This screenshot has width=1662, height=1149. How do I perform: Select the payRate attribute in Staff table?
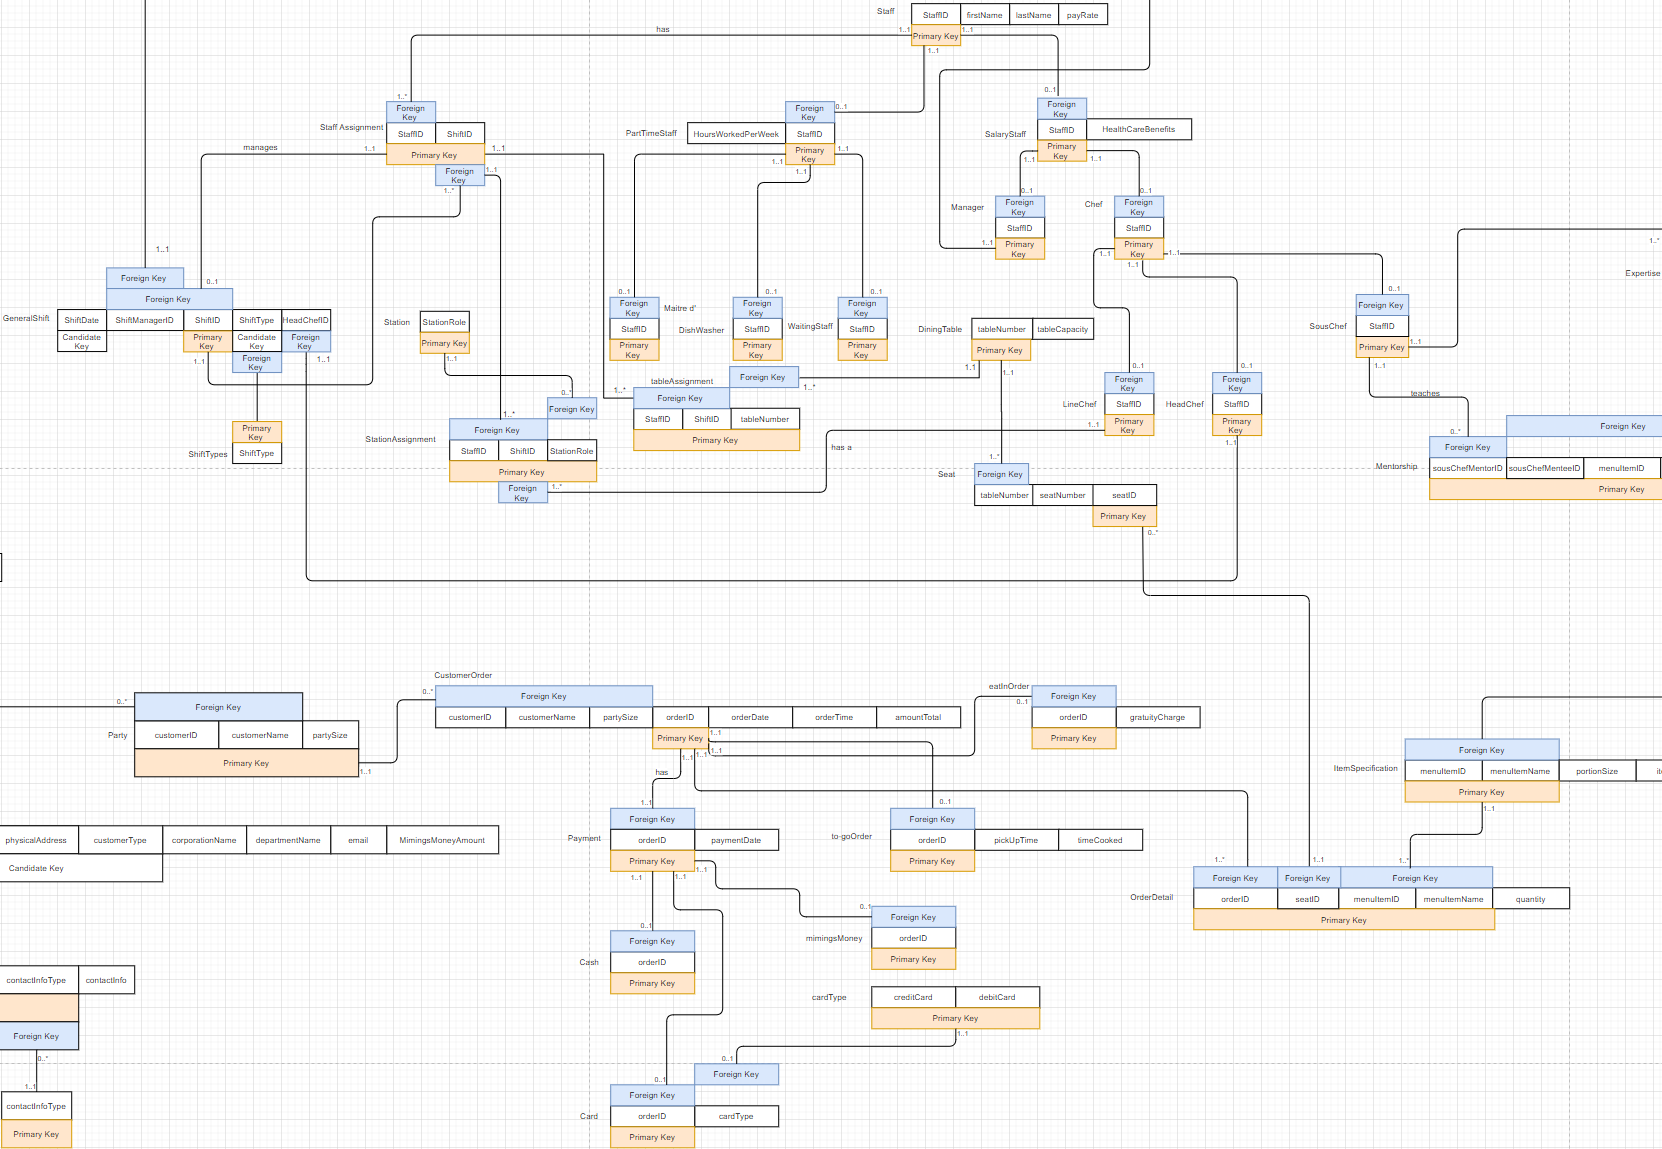pyautogui.click(x=1082, y=15)
